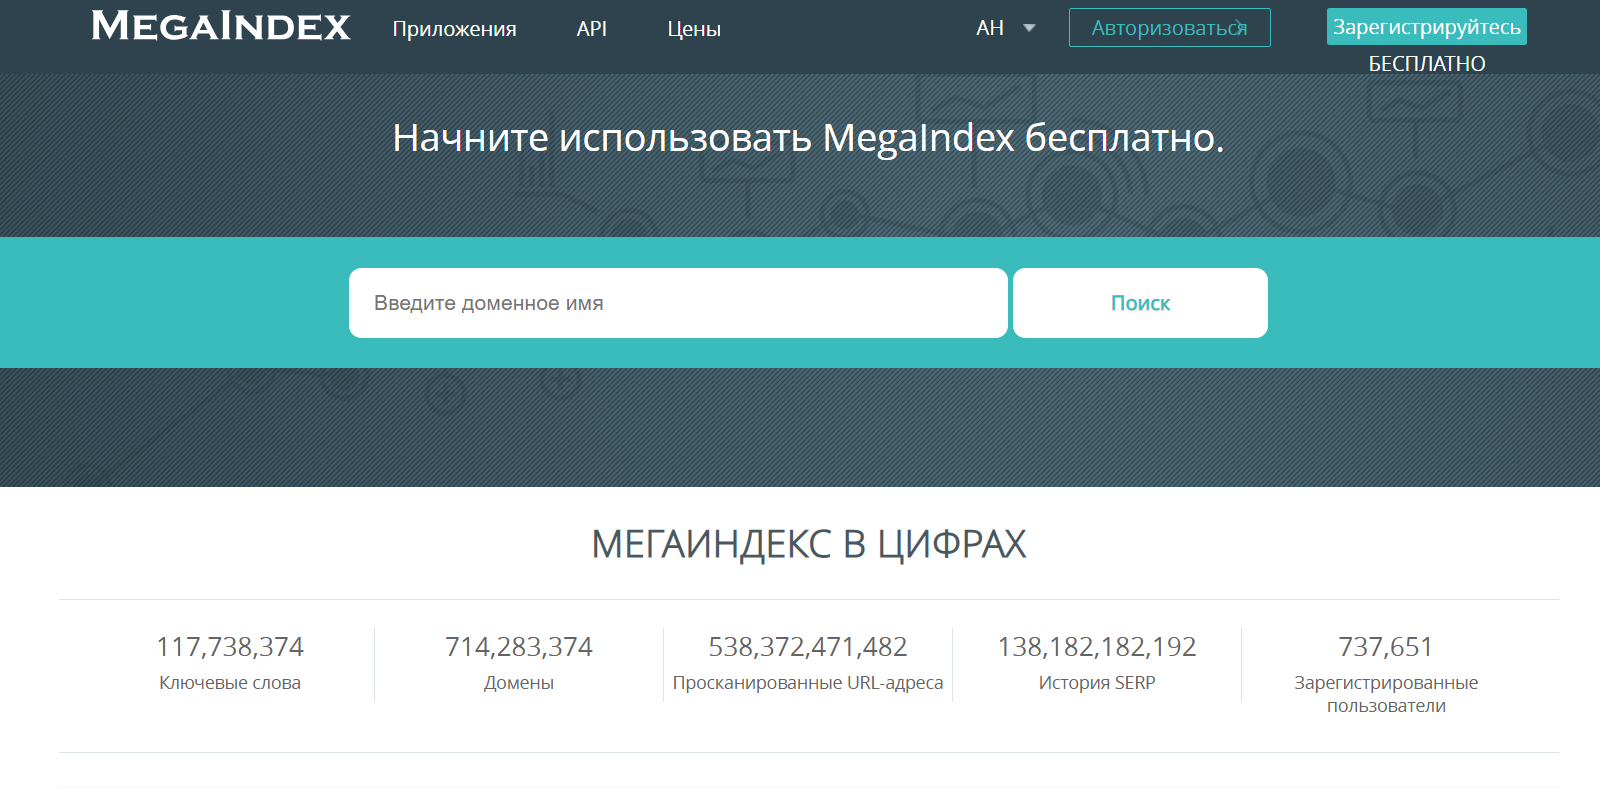Focus the Введите доменное имя input field
Screen dimensions: 1600x788
[678, 303]
